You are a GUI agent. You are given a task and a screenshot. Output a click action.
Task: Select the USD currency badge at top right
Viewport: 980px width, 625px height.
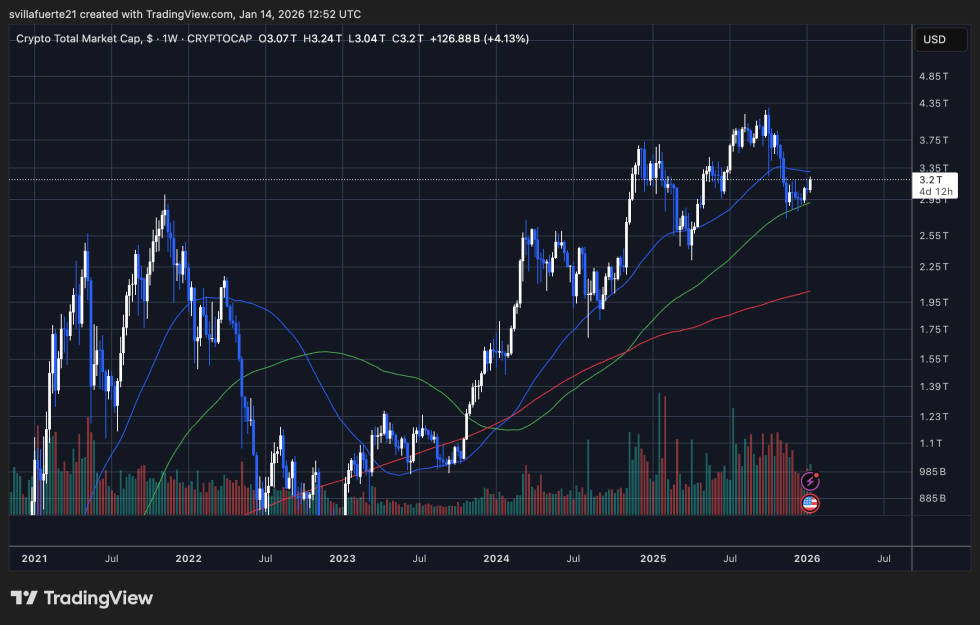click(940, 39)
